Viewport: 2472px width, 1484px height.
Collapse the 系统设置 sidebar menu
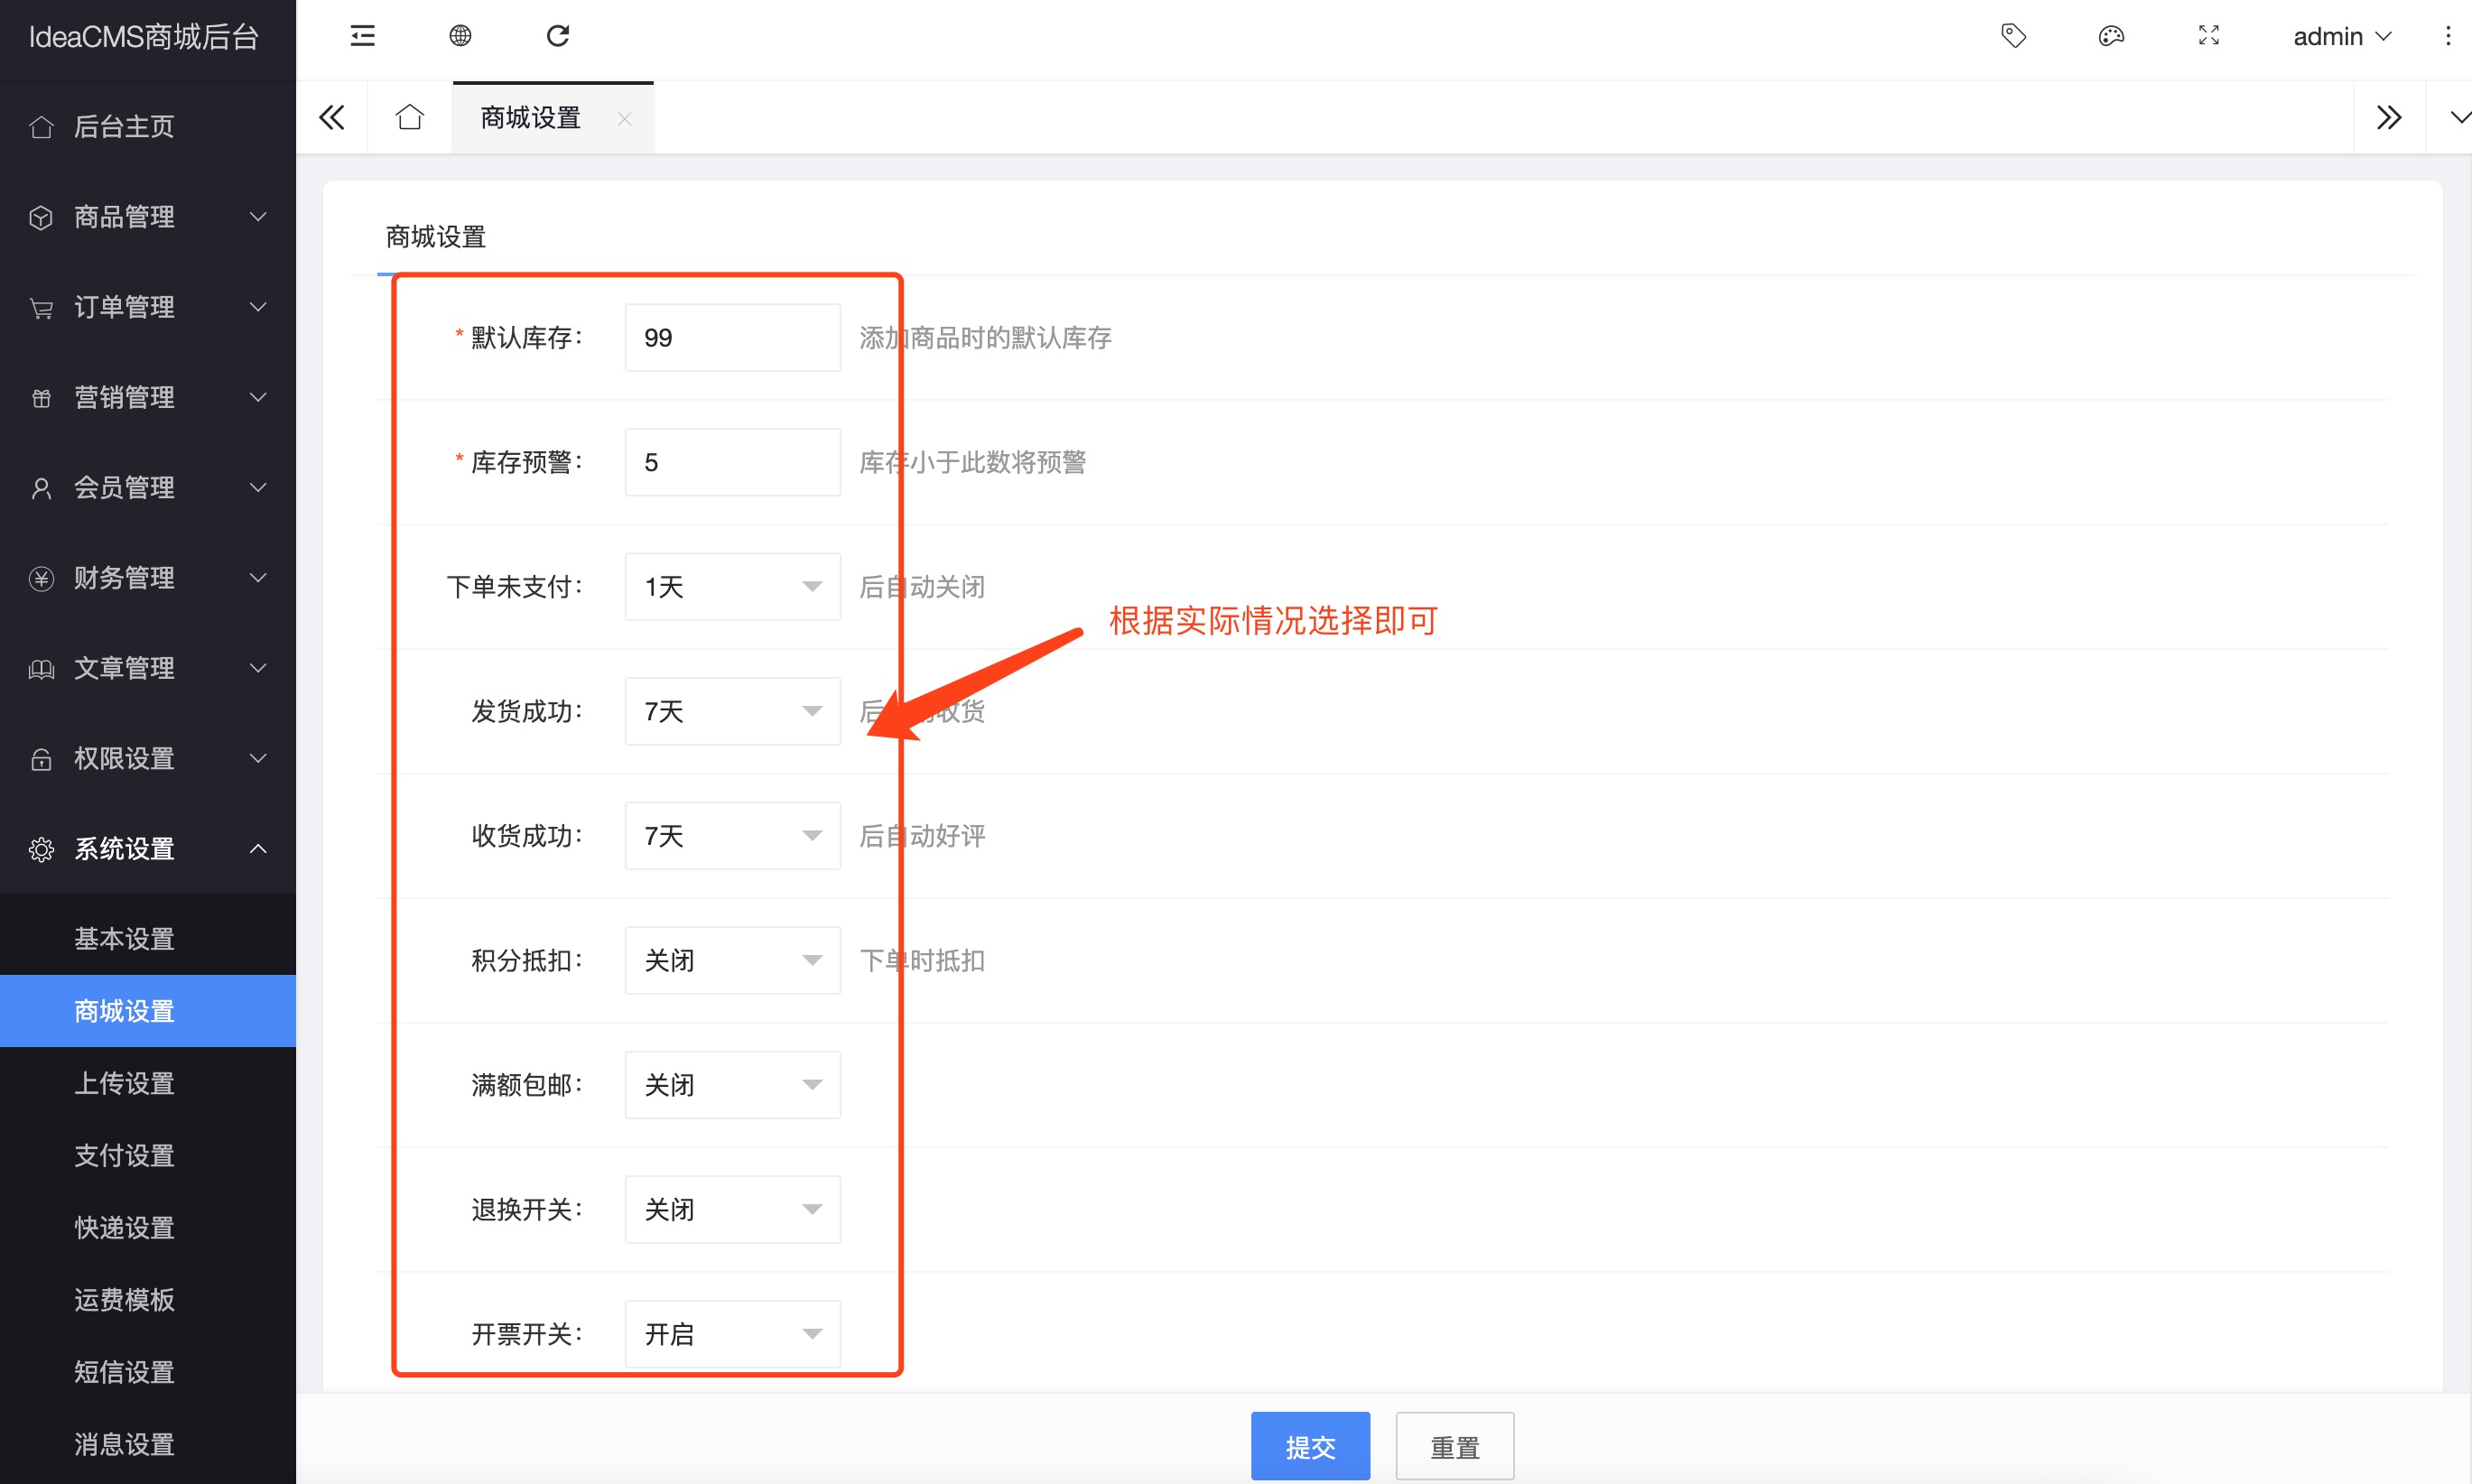148,849
